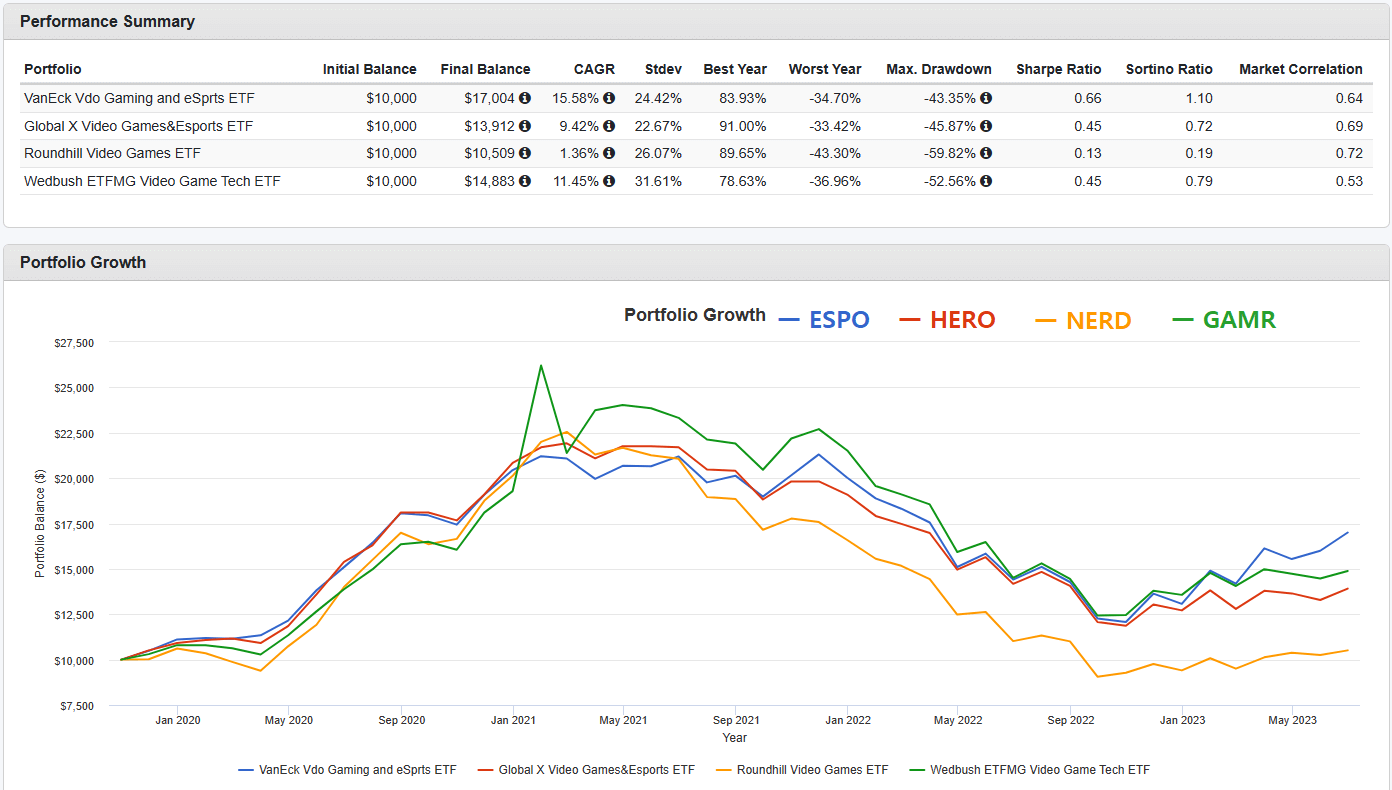Click the 24.42% Stdev value
This screenshot has width=1392, height=790.
(660, 98)
